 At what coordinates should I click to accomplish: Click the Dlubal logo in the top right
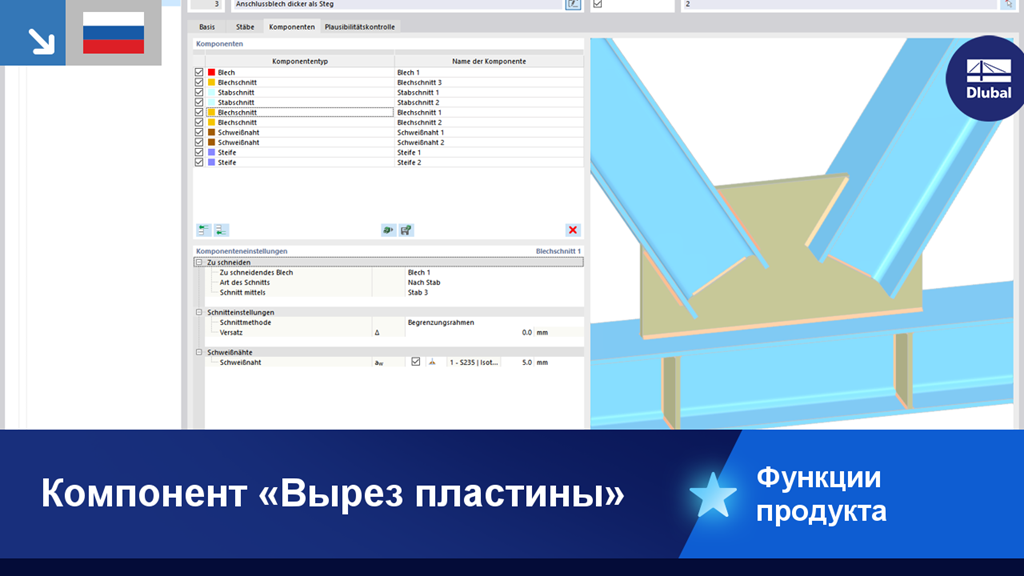click(986, 76)
